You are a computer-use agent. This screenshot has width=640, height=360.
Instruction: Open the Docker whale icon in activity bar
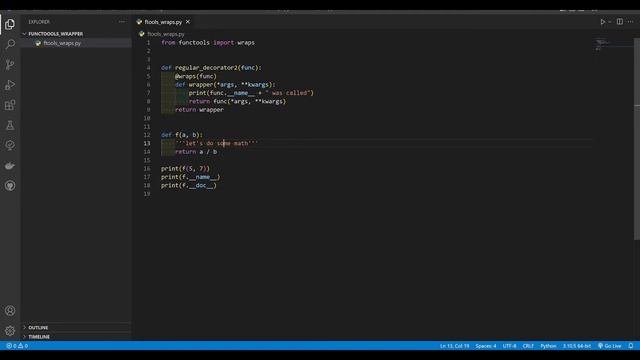pos(10,166)
